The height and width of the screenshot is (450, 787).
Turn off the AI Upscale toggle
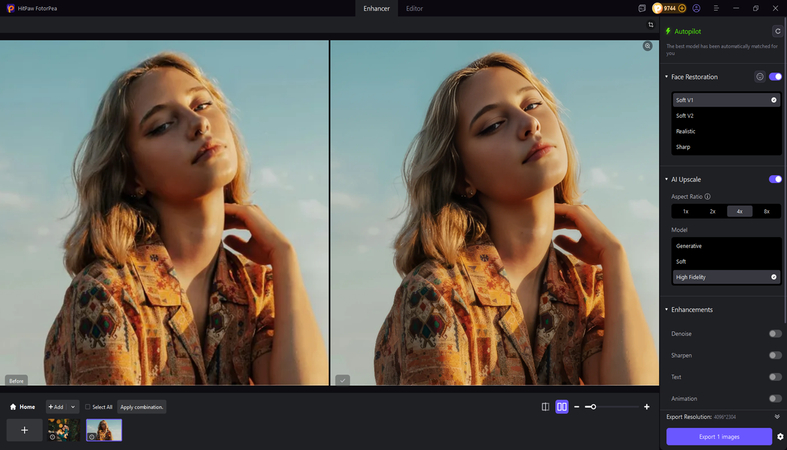coord(775,179)
